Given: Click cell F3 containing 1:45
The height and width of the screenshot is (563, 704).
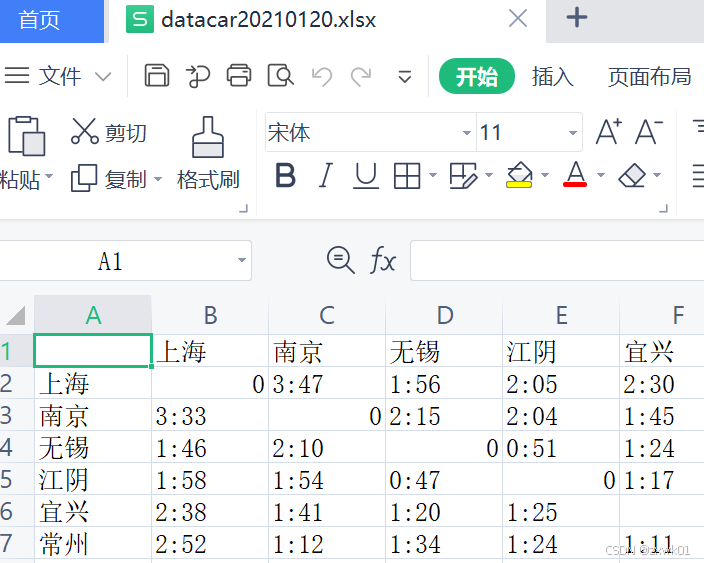Looking at the screenshot, I should pos(662,415).
